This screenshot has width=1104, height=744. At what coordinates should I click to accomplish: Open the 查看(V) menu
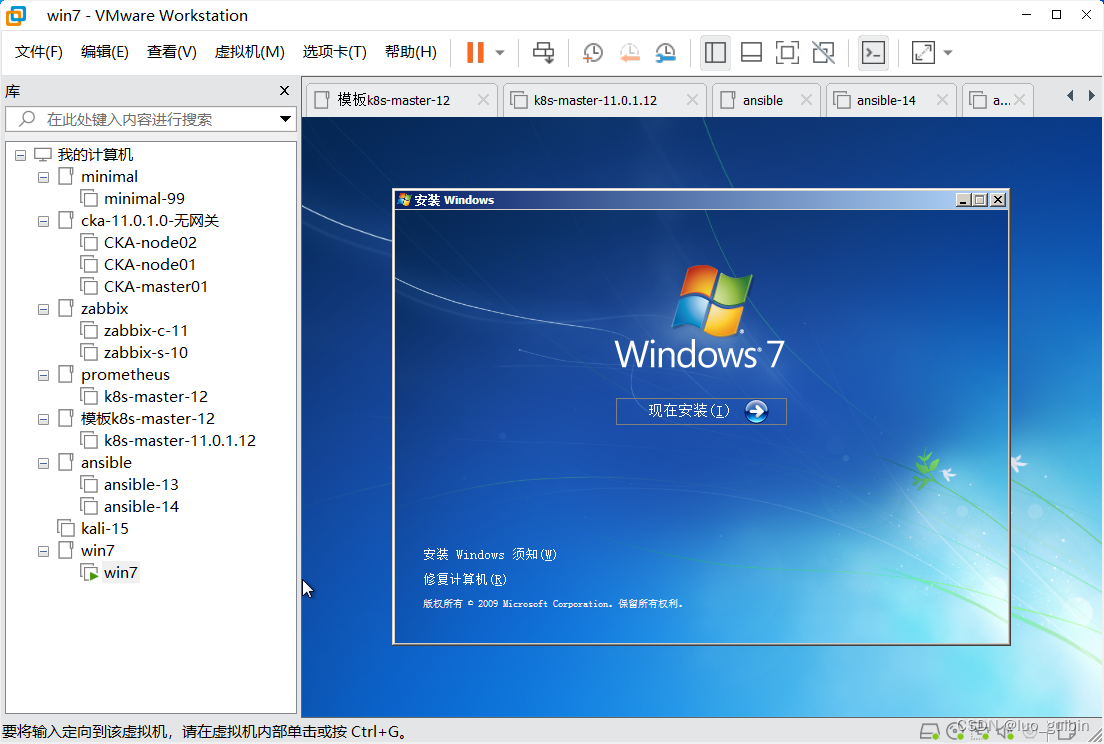click(x=172, y=52)
